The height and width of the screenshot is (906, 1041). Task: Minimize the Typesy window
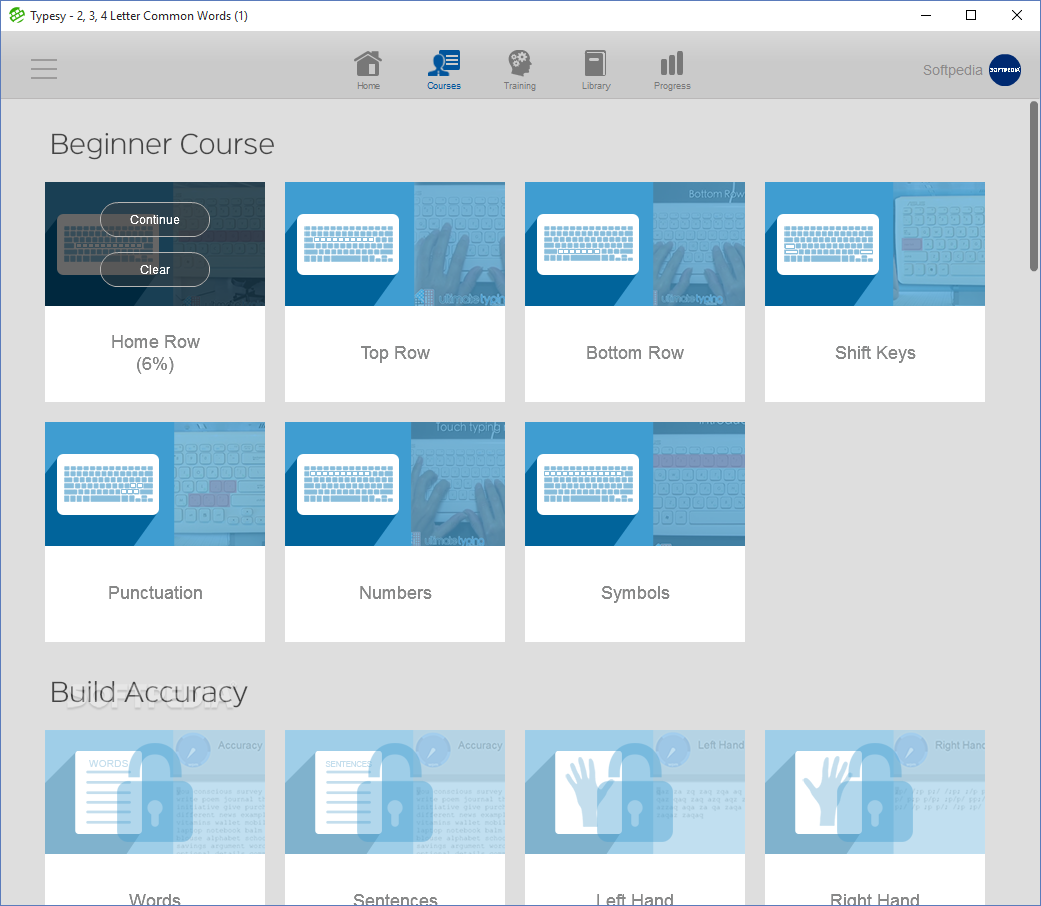point(926,15)
